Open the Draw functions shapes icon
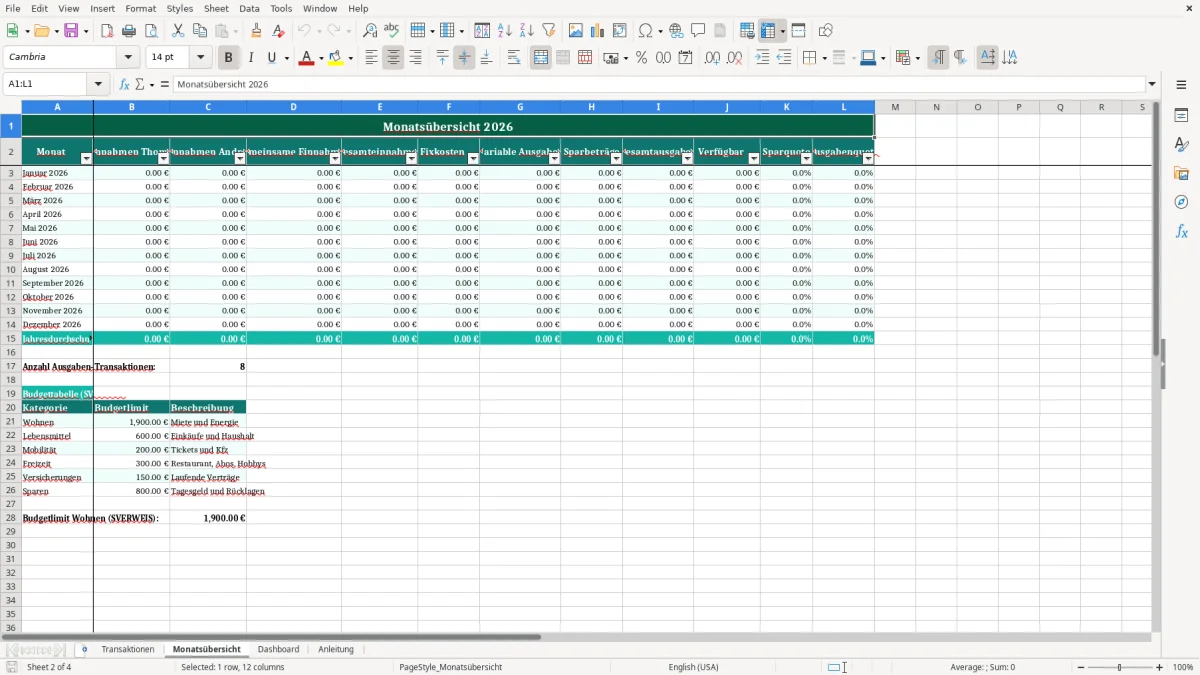The image size is (1200, 675). point(826,31)
